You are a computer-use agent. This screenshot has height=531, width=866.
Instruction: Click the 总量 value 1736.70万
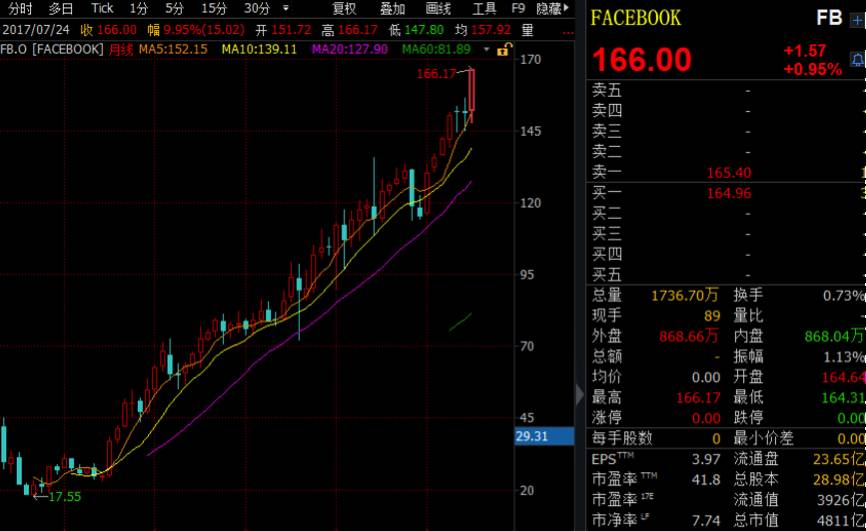[x=685, y=296]
